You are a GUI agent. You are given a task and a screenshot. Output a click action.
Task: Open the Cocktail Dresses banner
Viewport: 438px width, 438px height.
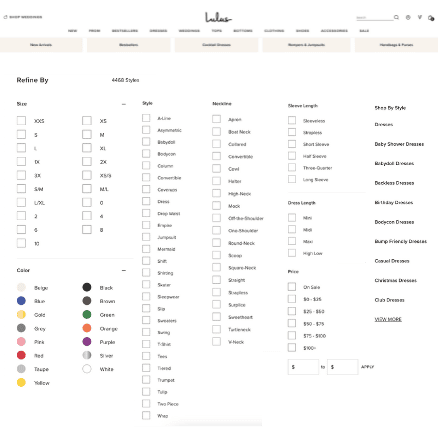pyautogui.click(x=216, y=45)
